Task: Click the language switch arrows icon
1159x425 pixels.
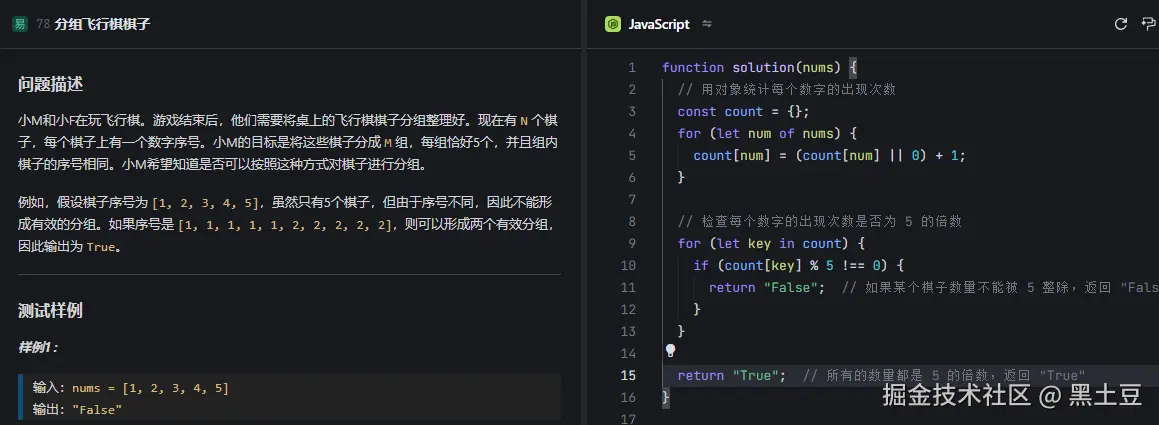Action: point(707,24)
